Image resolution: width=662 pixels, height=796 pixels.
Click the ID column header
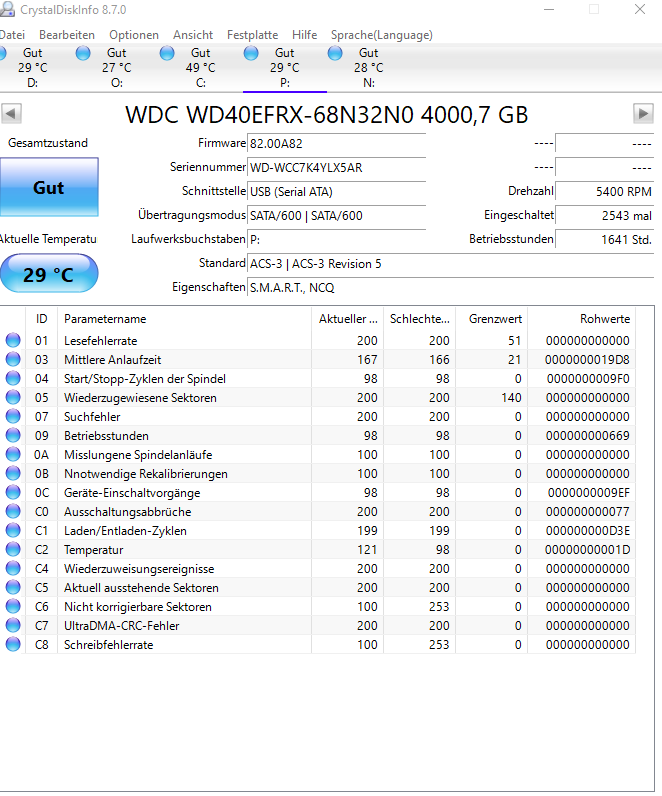pos(42,319)
